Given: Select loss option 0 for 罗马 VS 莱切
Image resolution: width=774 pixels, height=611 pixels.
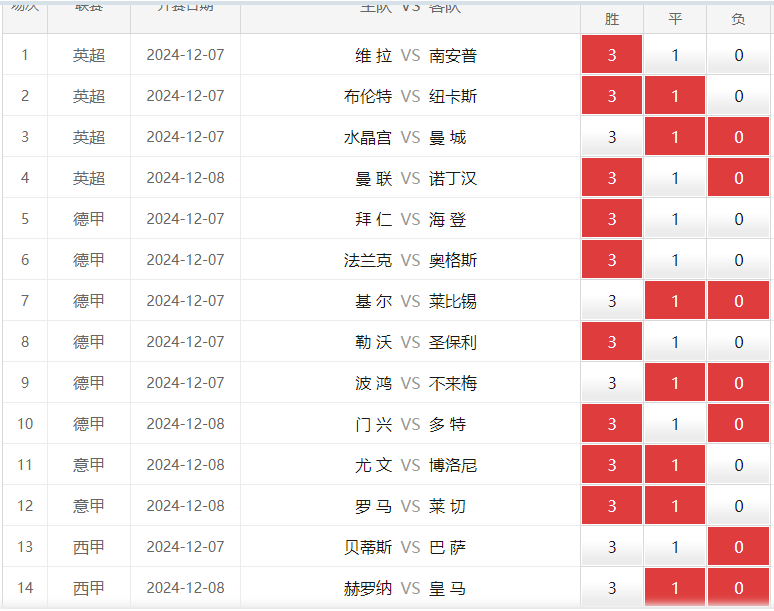Looking at the screenshot, I should tap(738, 505).
